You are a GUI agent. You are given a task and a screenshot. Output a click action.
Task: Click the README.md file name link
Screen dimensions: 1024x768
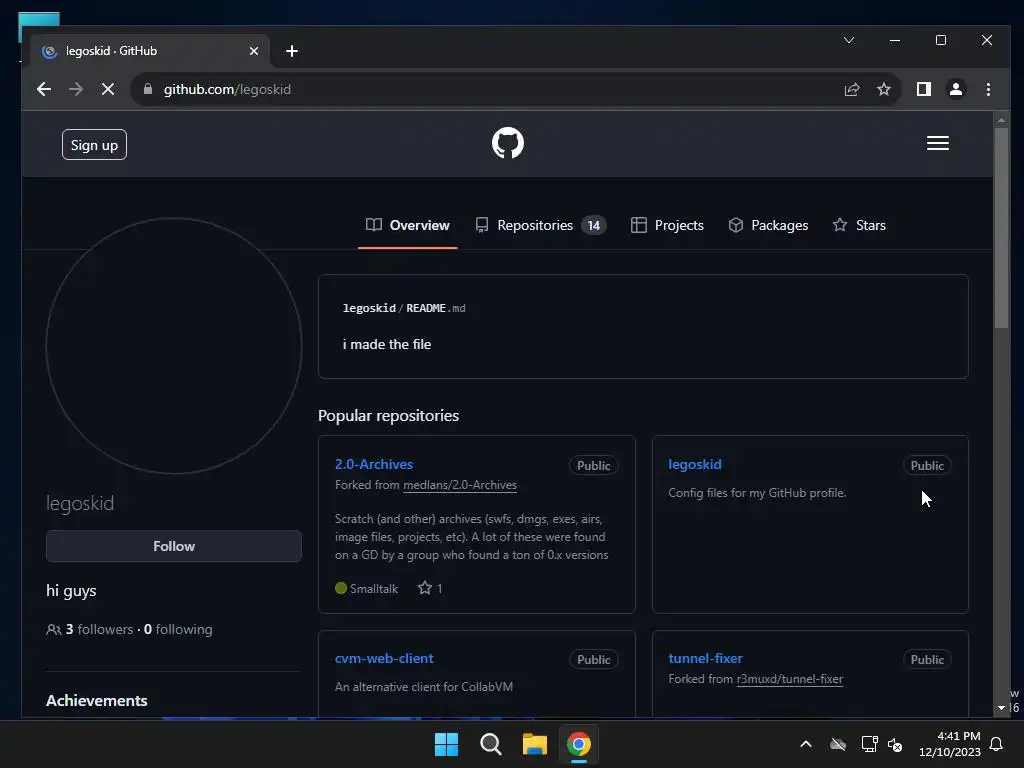436,308
